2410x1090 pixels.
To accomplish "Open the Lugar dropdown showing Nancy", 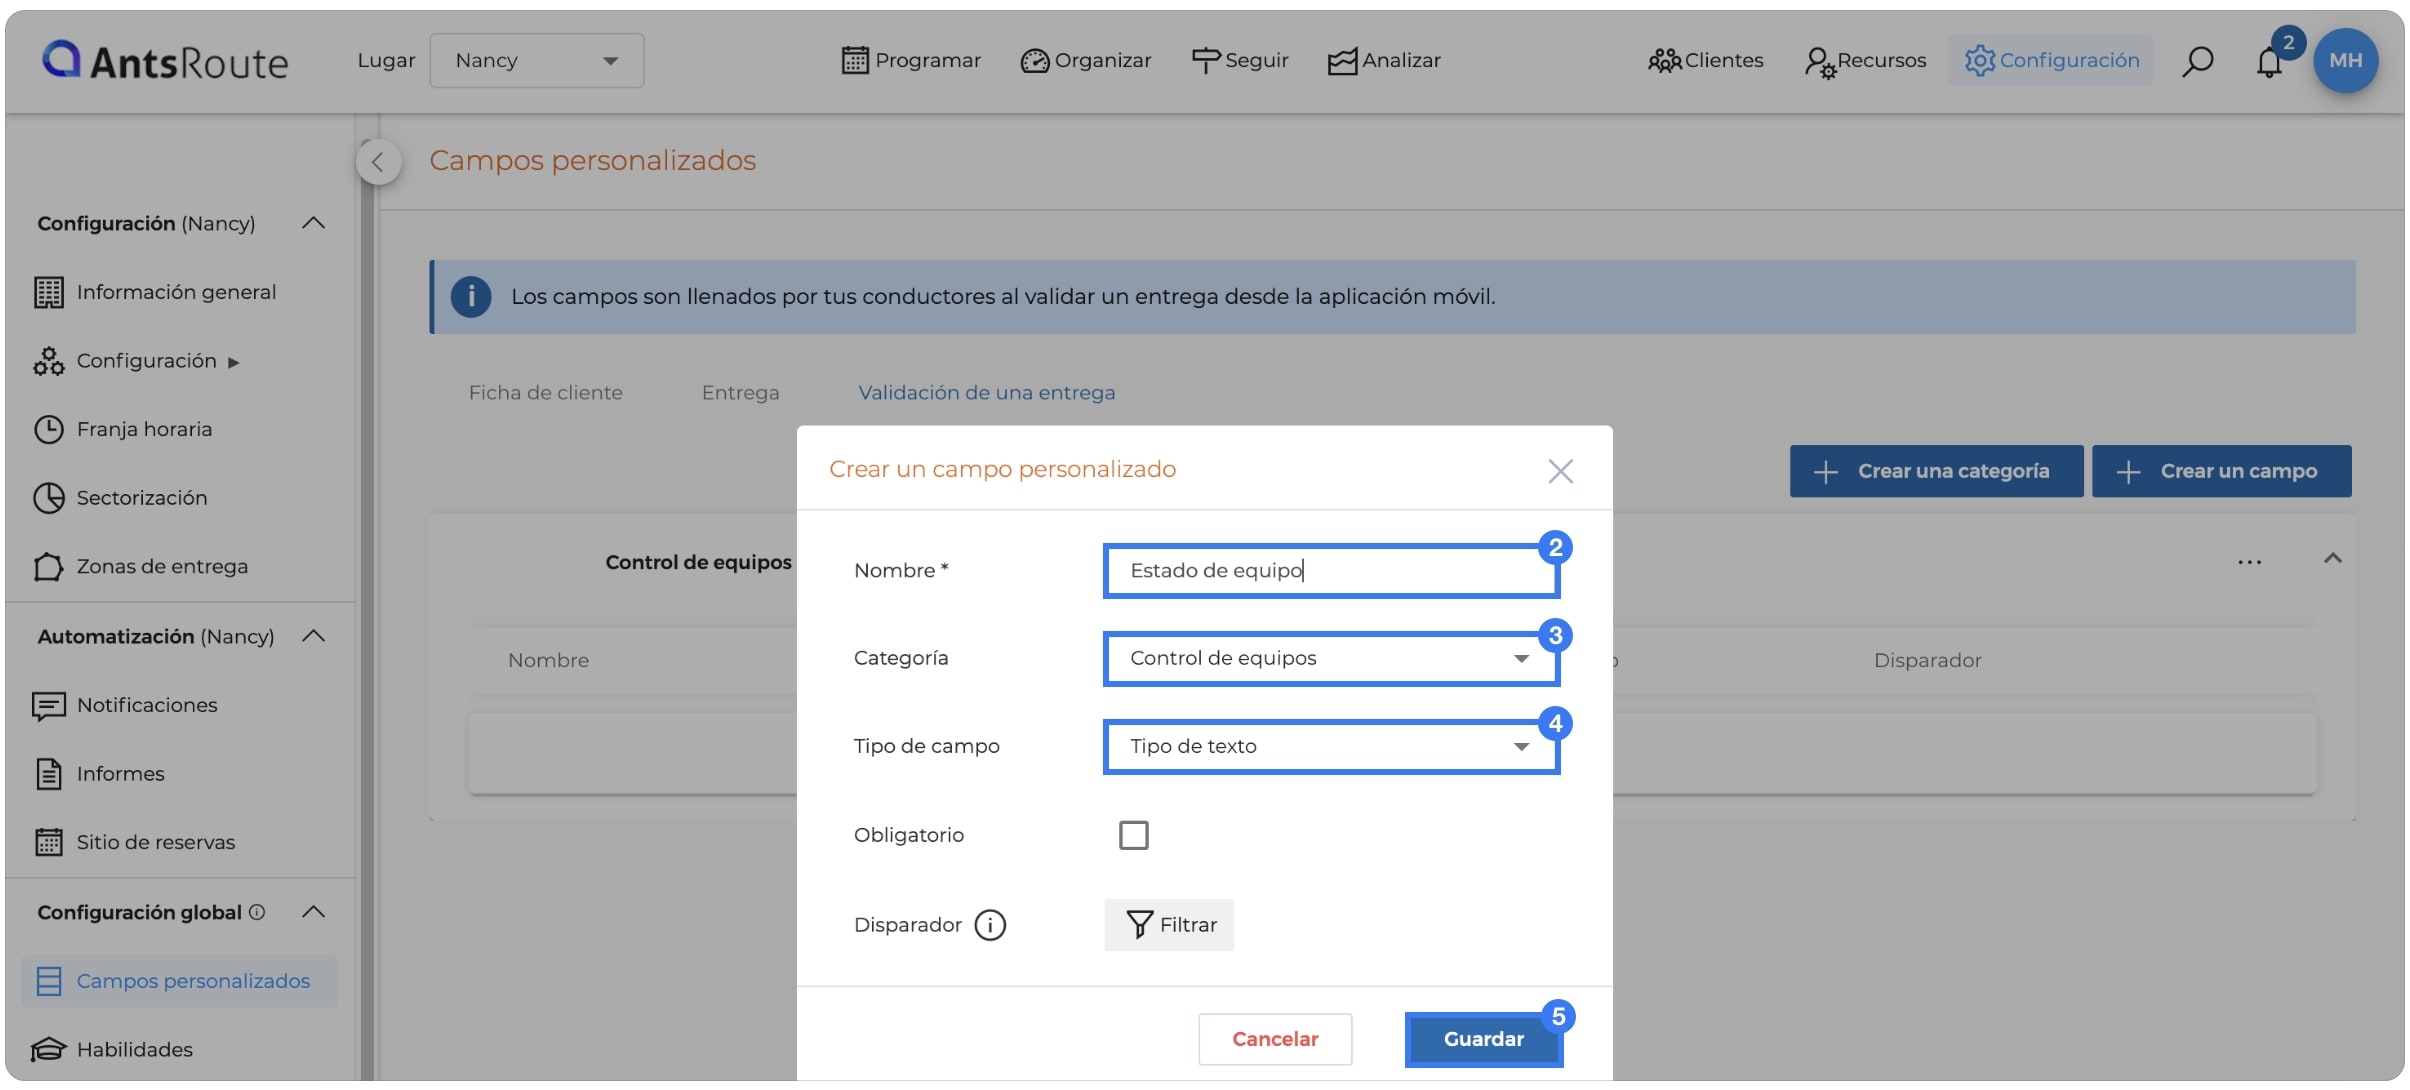I will 537,60.
